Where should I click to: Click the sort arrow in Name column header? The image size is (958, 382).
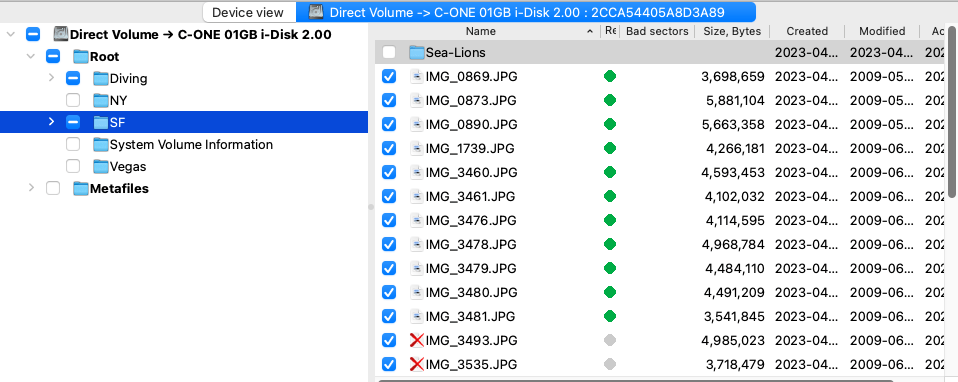point(590,31)
